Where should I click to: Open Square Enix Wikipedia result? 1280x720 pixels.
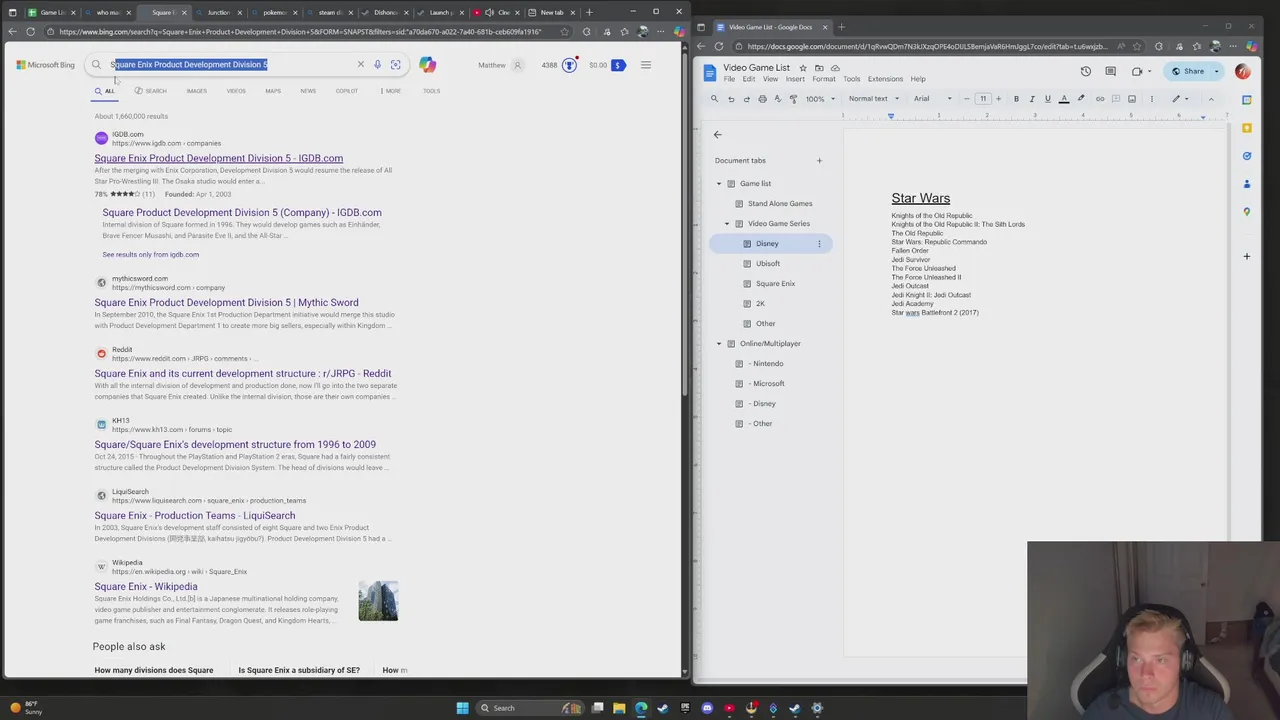(146, 586)
